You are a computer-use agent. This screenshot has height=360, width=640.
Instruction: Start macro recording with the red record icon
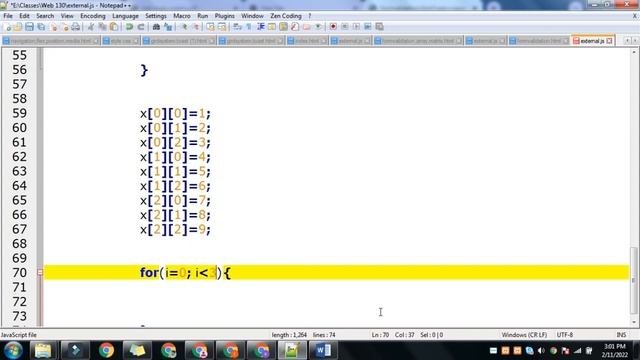click(x=333, y=27)
